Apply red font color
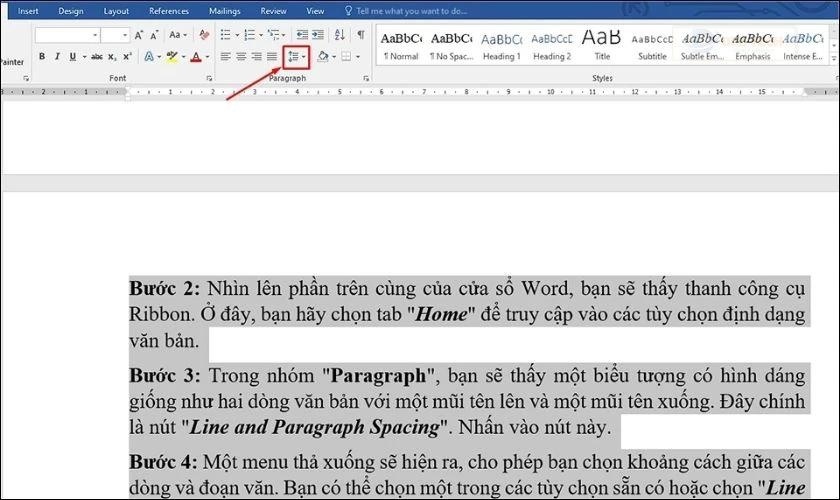This screenshot has width=840, height=500. point(196,56)
